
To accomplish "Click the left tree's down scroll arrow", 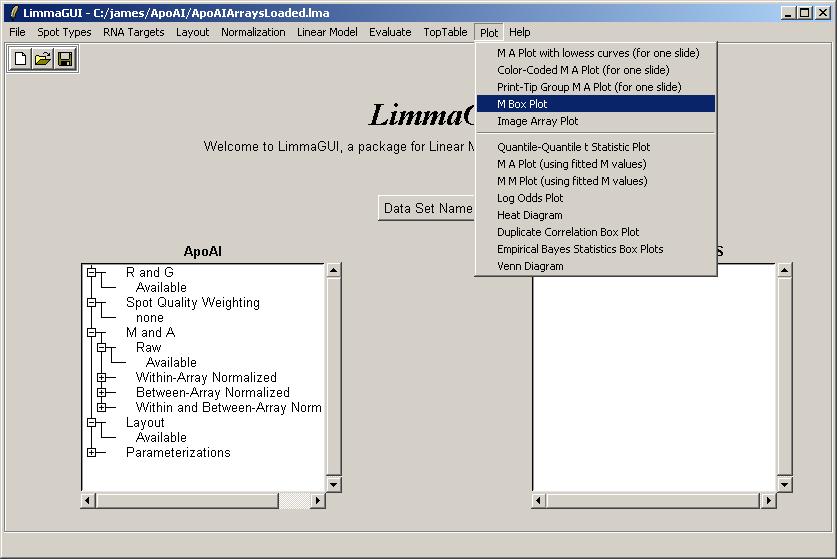I will click(334, 484).
